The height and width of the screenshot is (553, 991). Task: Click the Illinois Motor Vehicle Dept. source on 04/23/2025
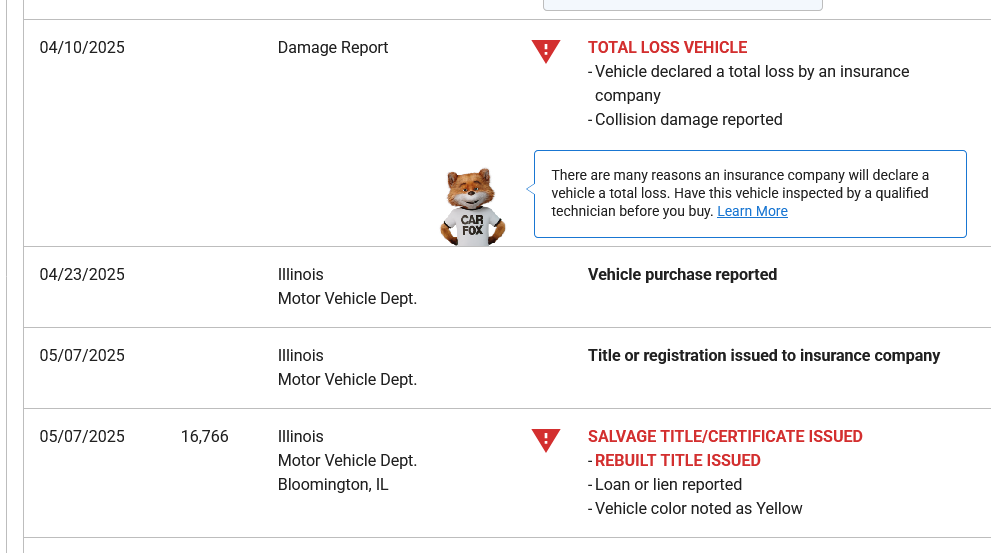coord(347,286)
